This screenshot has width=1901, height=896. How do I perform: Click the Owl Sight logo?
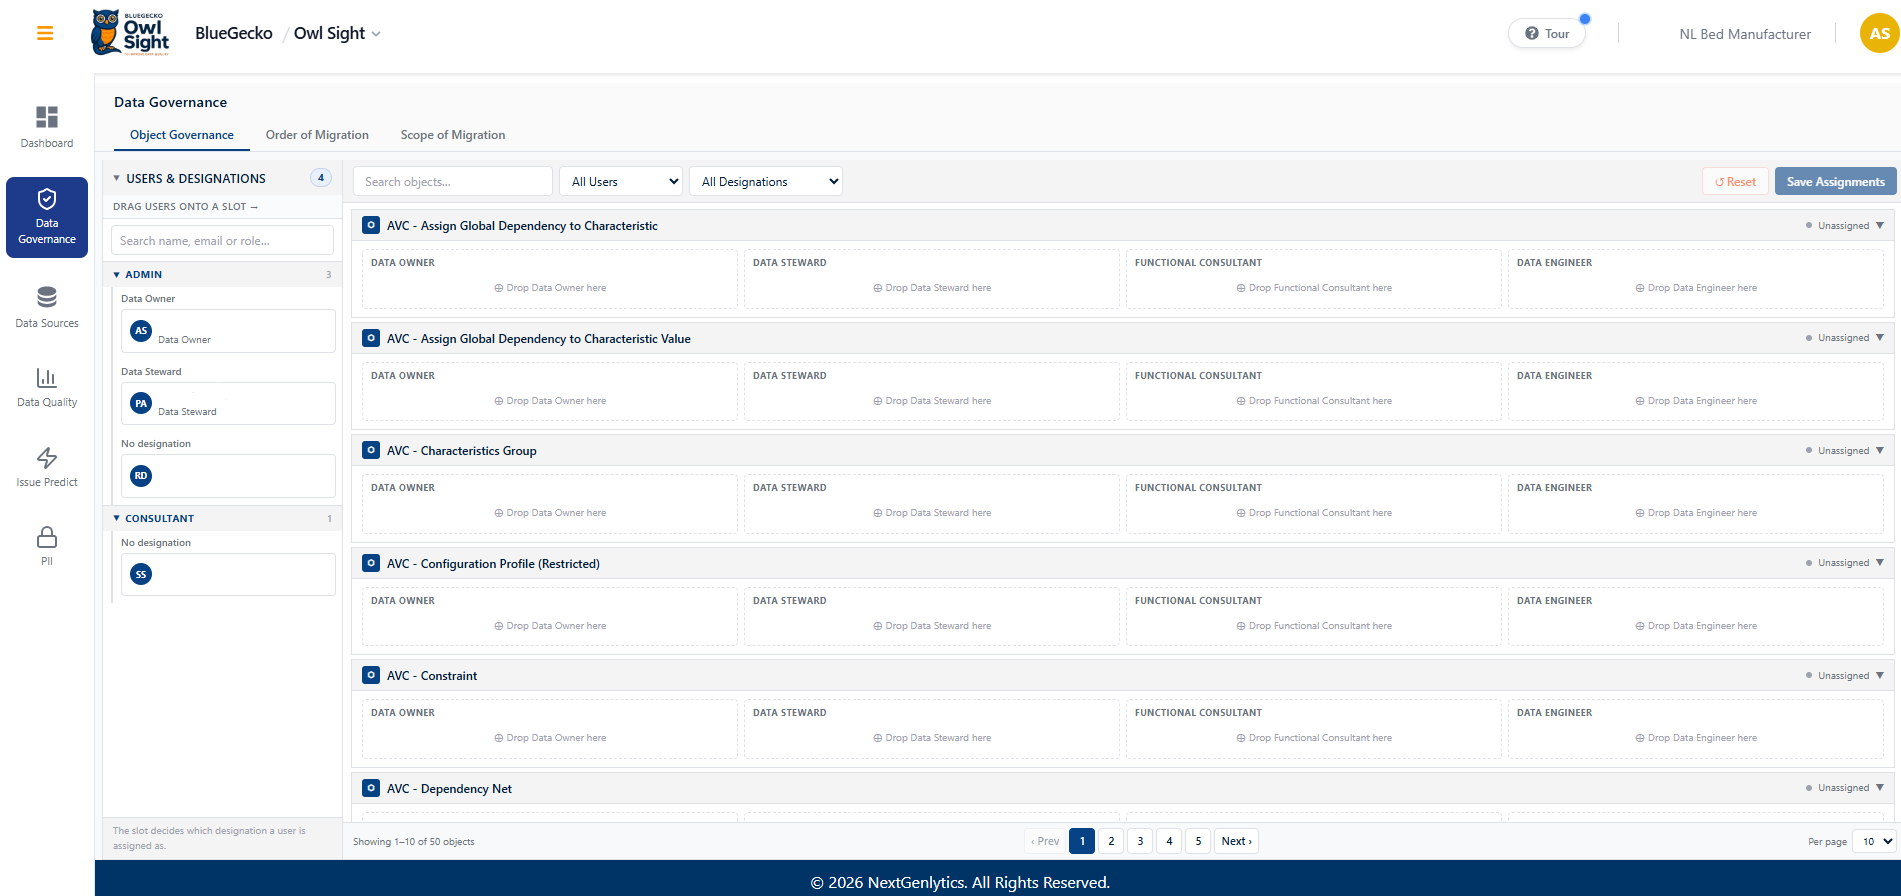pyautogui.click(x=130, y=33)
